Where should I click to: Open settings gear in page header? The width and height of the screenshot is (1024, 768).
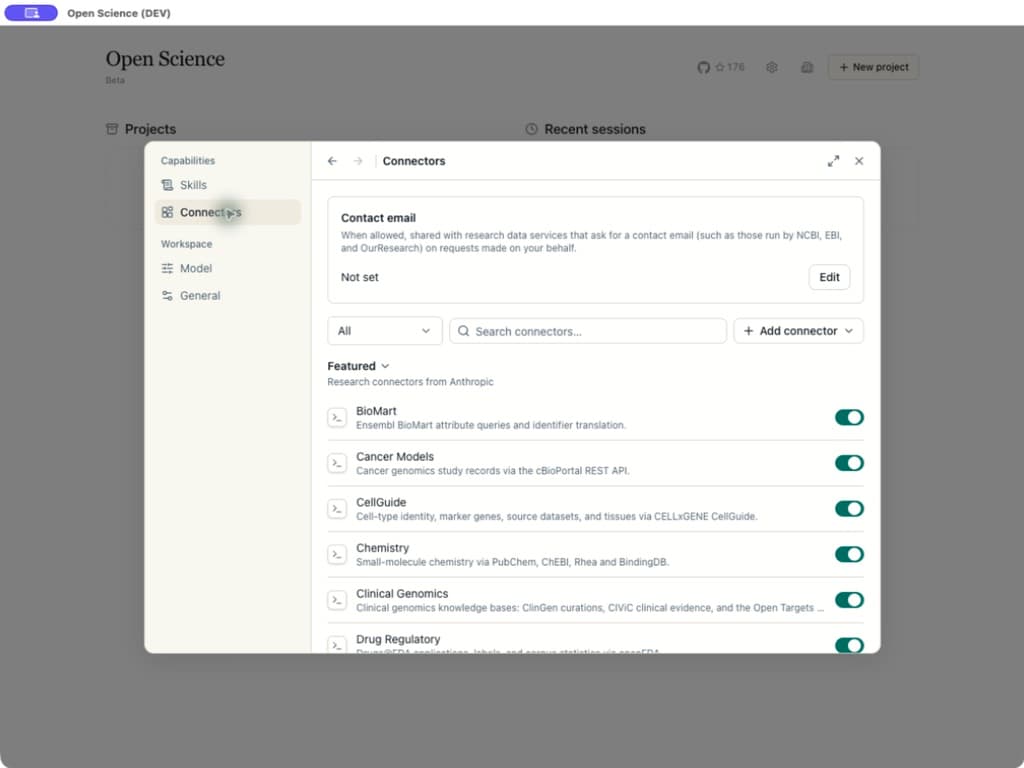click(772, 67)
